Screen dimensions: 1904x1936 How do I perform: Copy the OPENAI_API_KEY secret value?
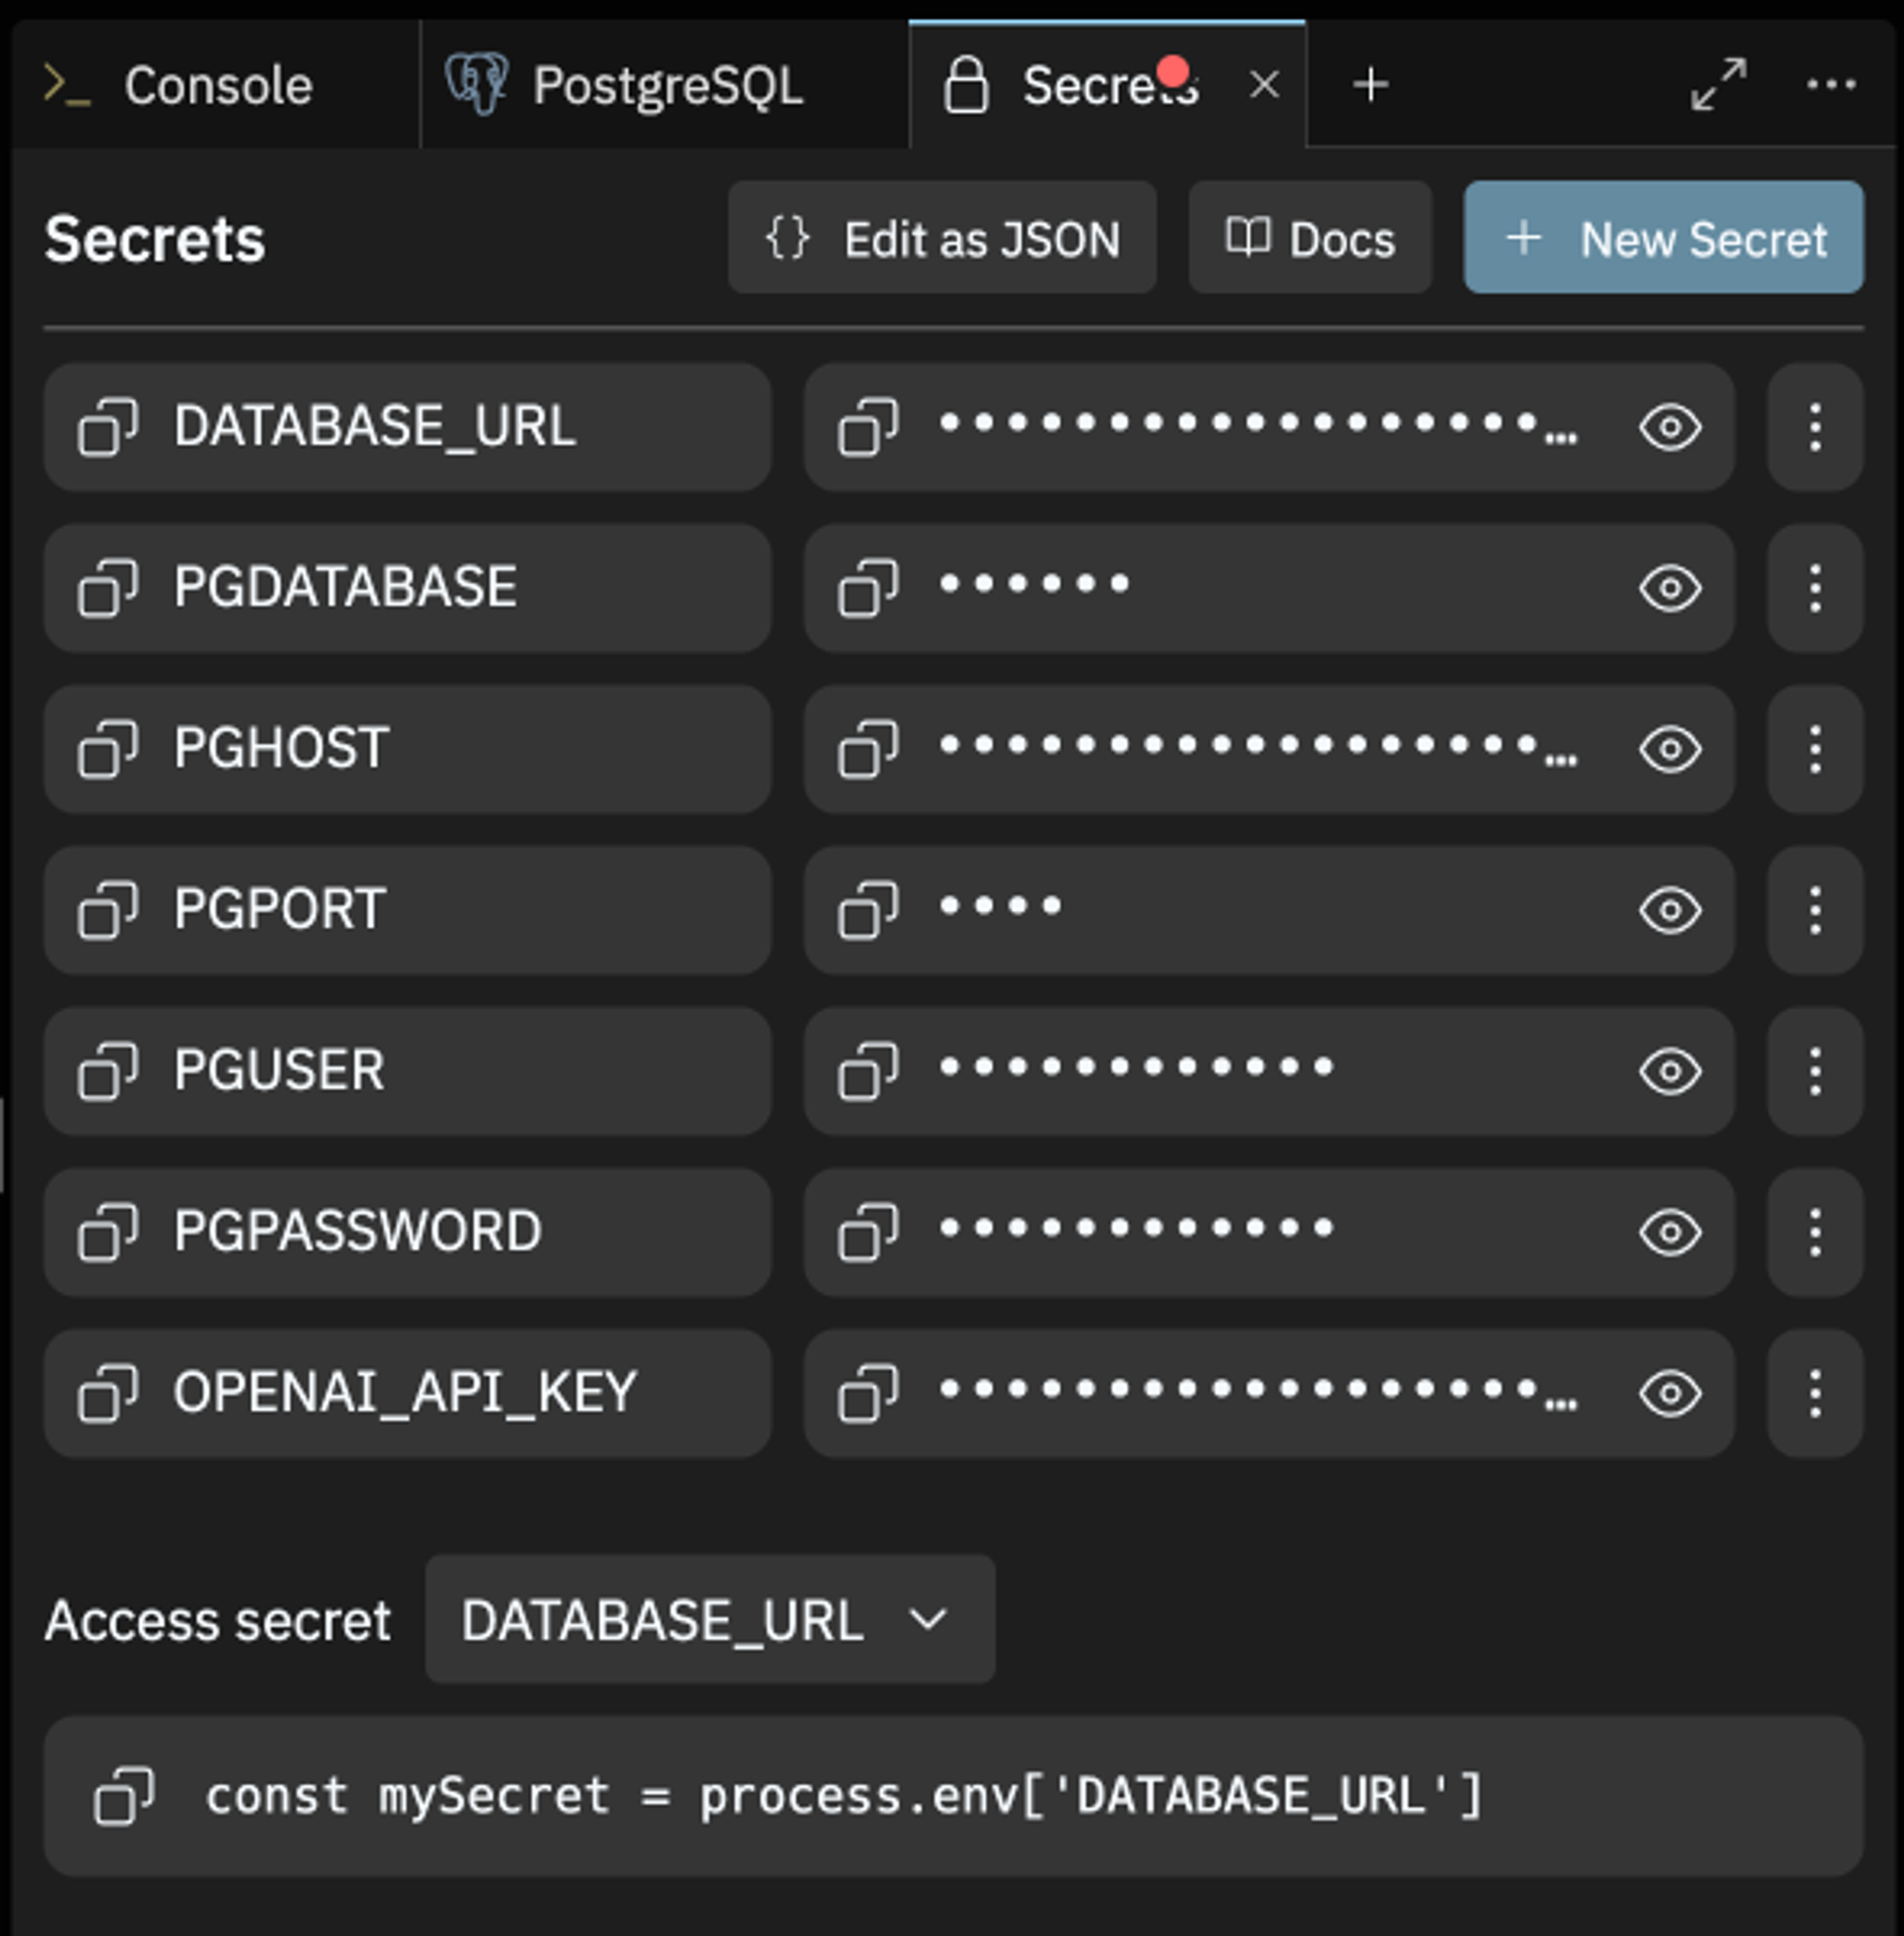point(867,1393)
